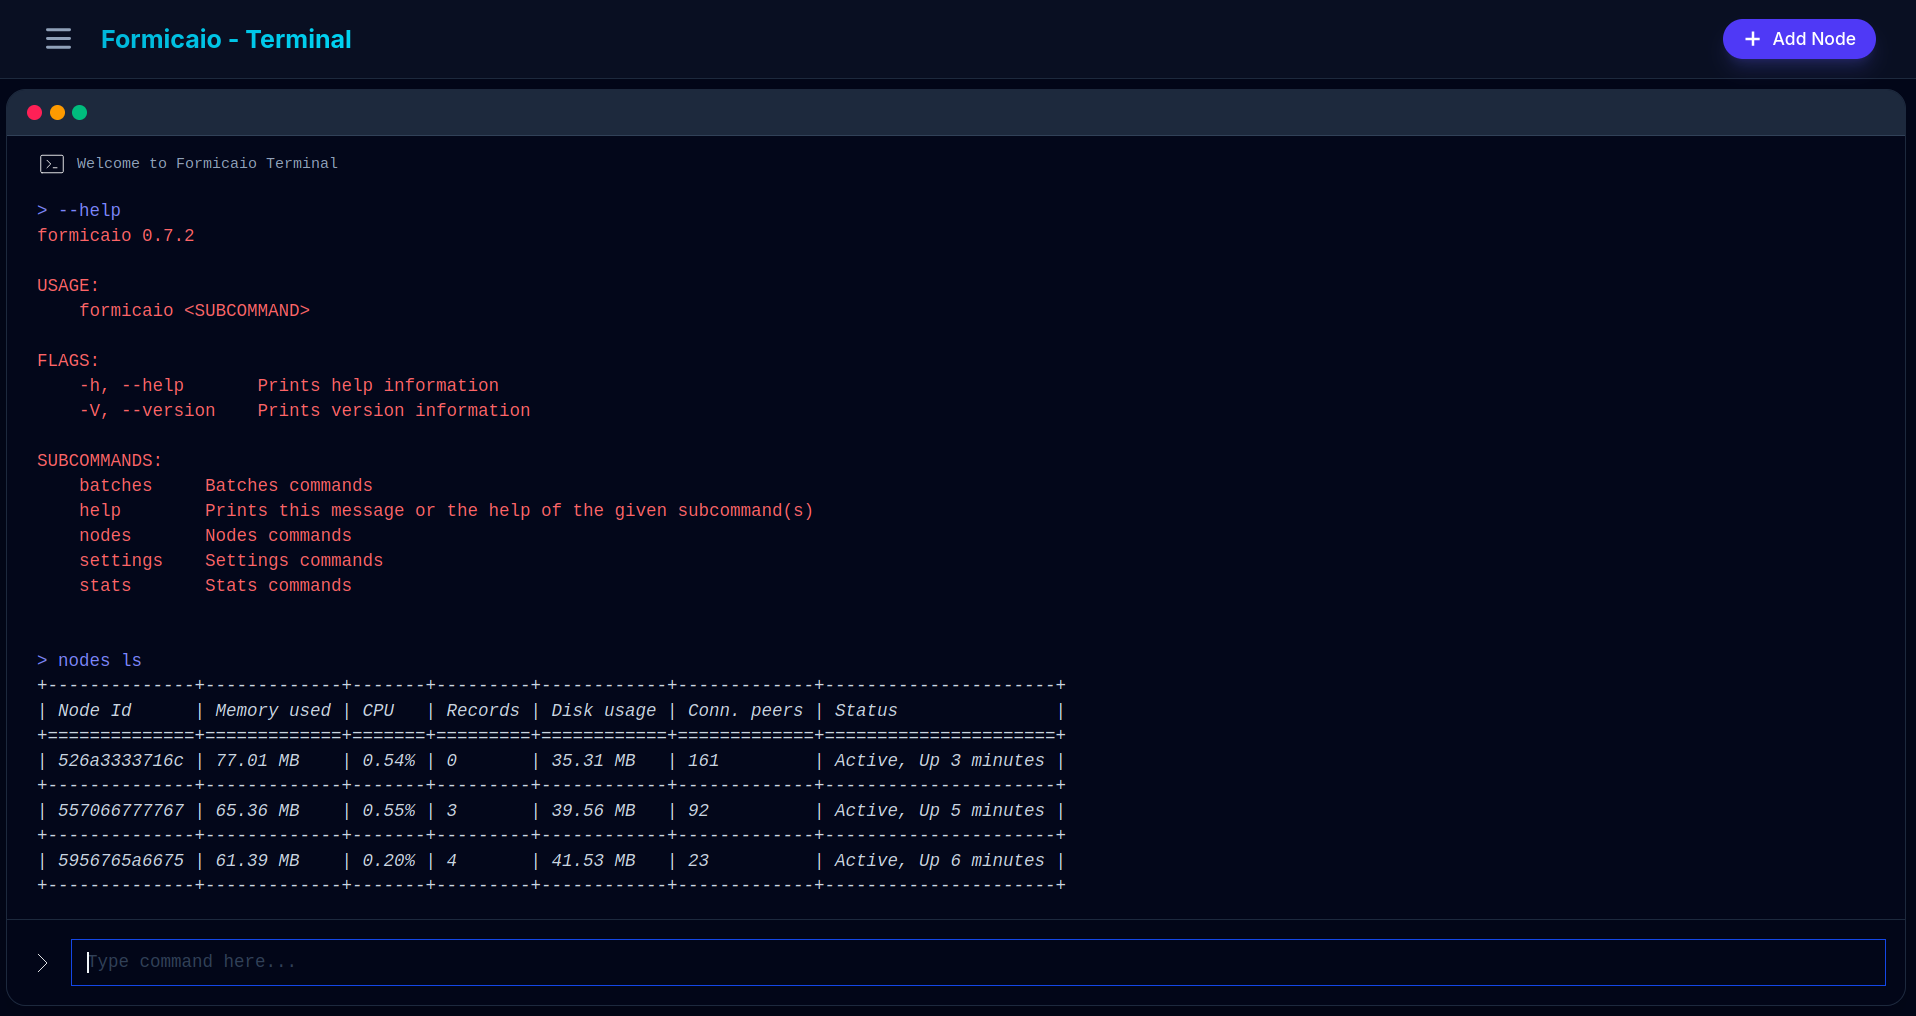Select node id 526a3333716c

[121, 760]
